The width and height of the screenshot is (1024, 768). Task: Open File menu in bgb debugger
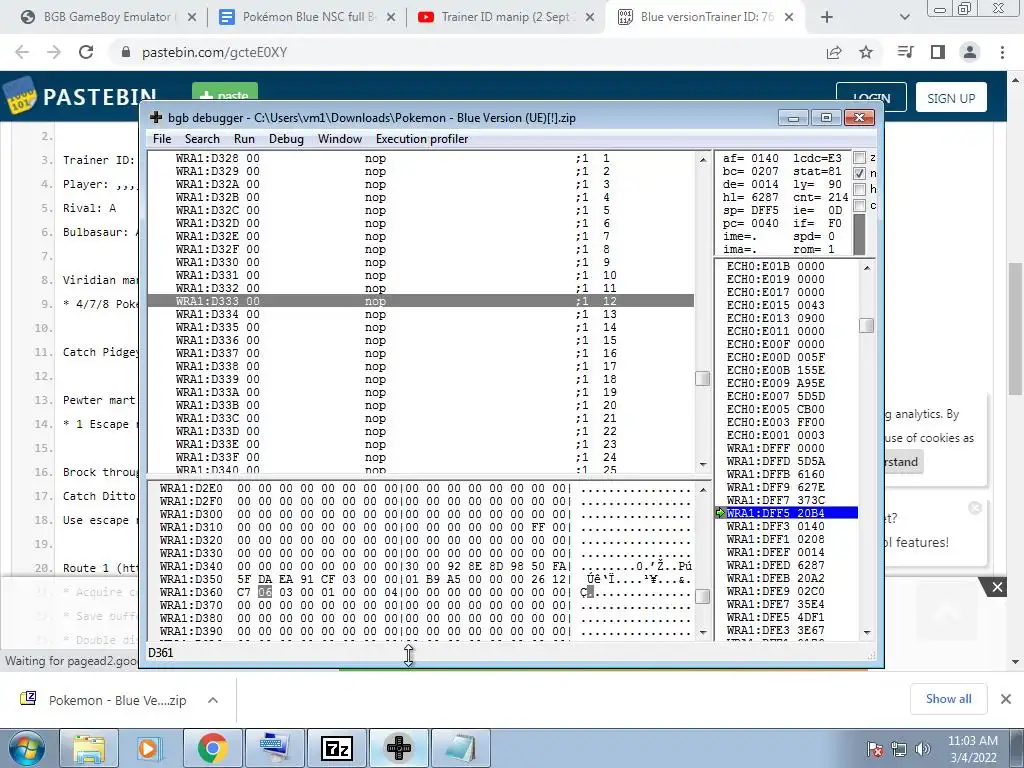(162, 138)
